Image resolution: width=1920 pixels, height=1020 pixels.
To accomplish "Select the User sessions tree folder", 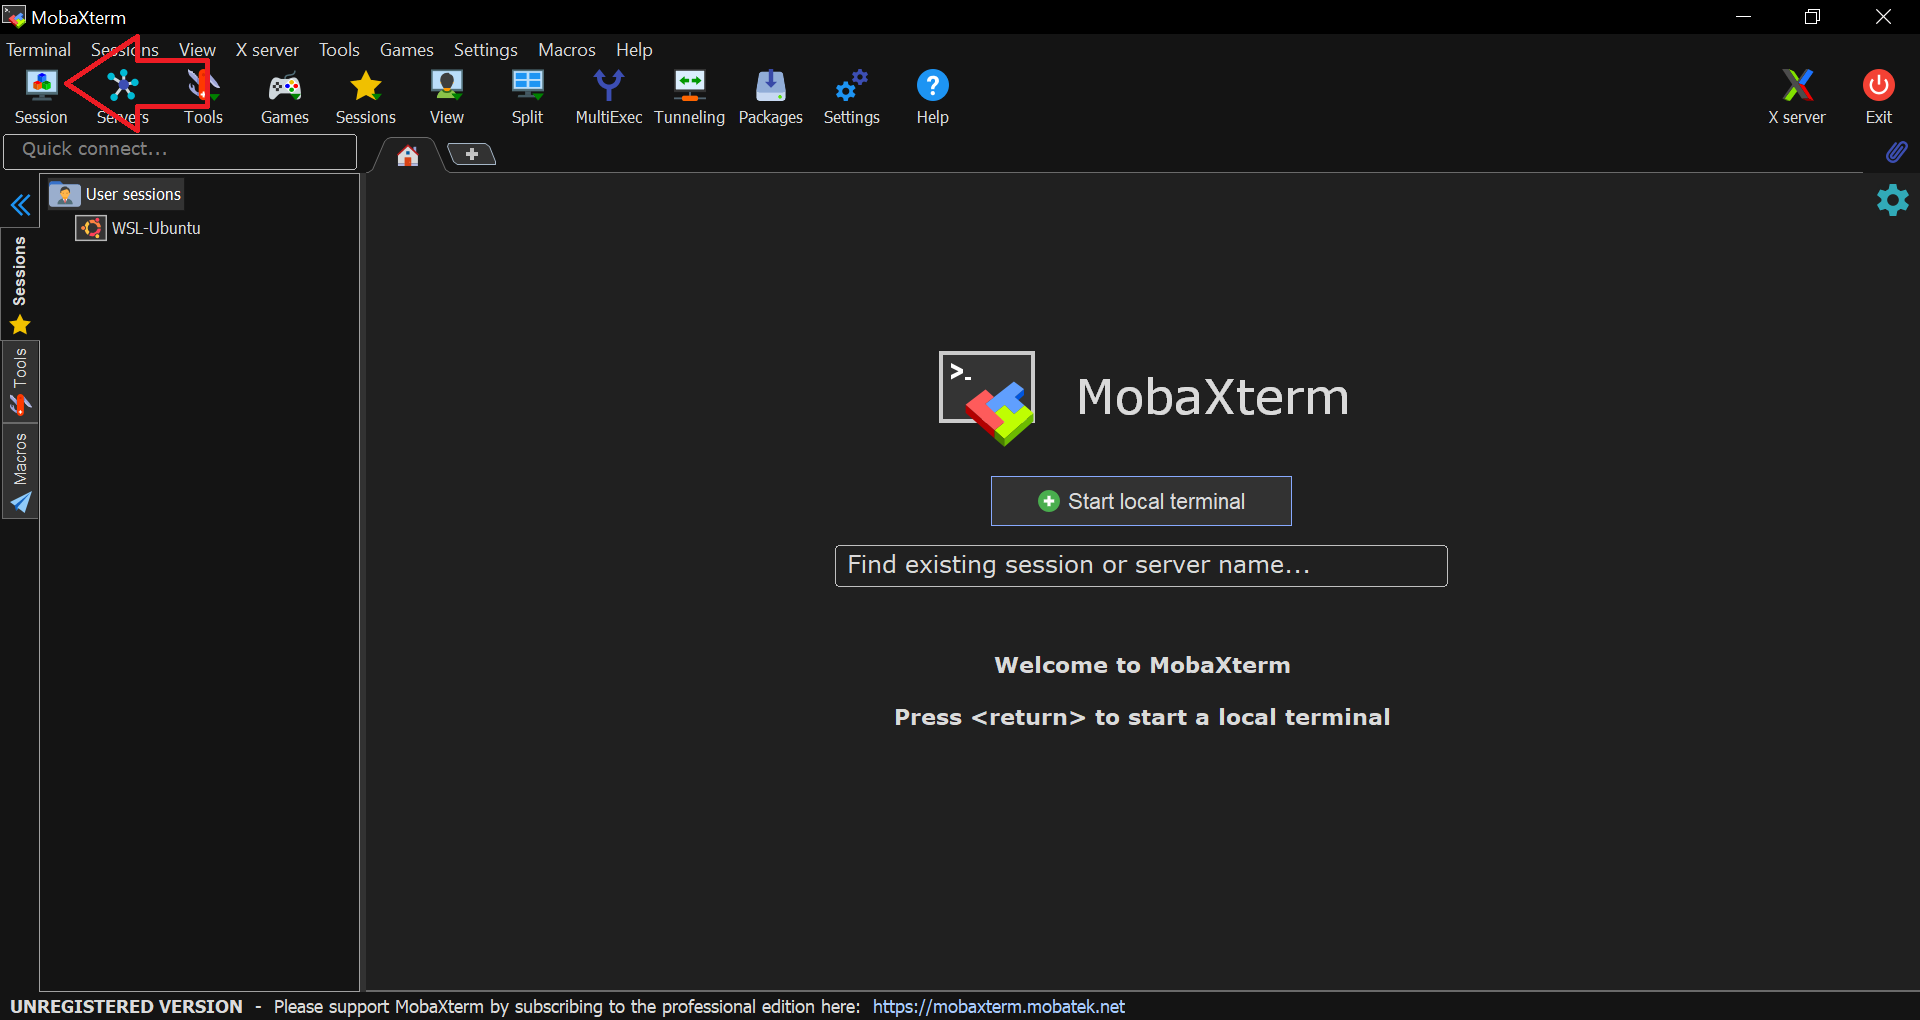I will (116, 194).
